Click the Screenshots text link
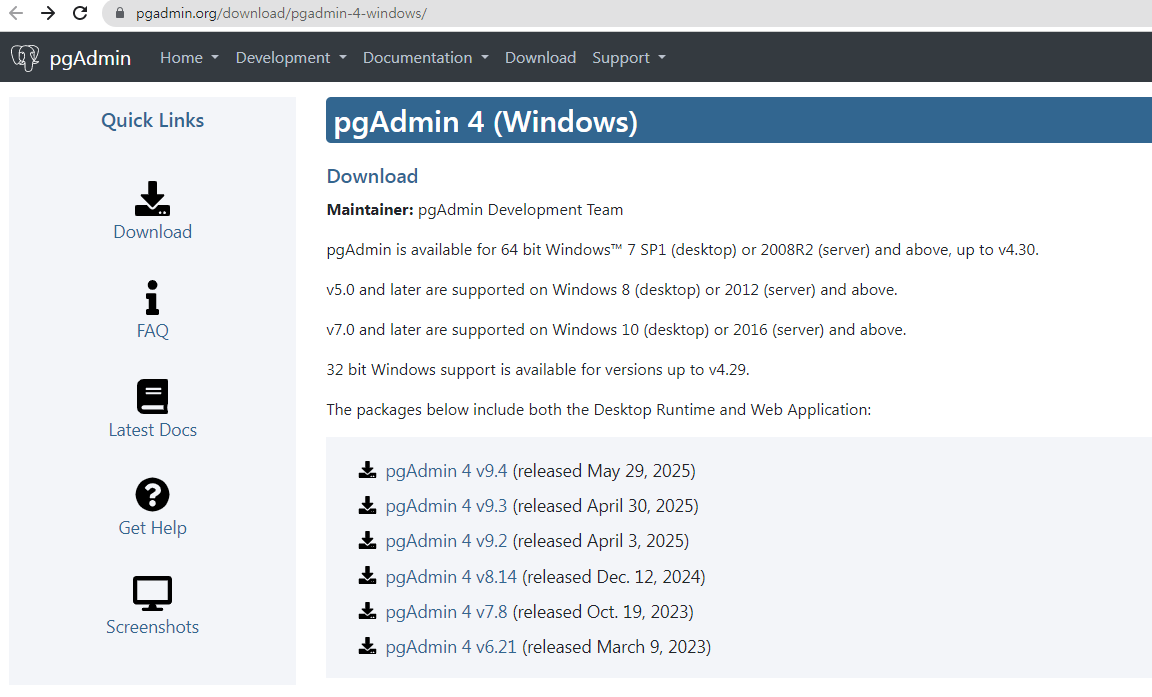 [152, 626]
